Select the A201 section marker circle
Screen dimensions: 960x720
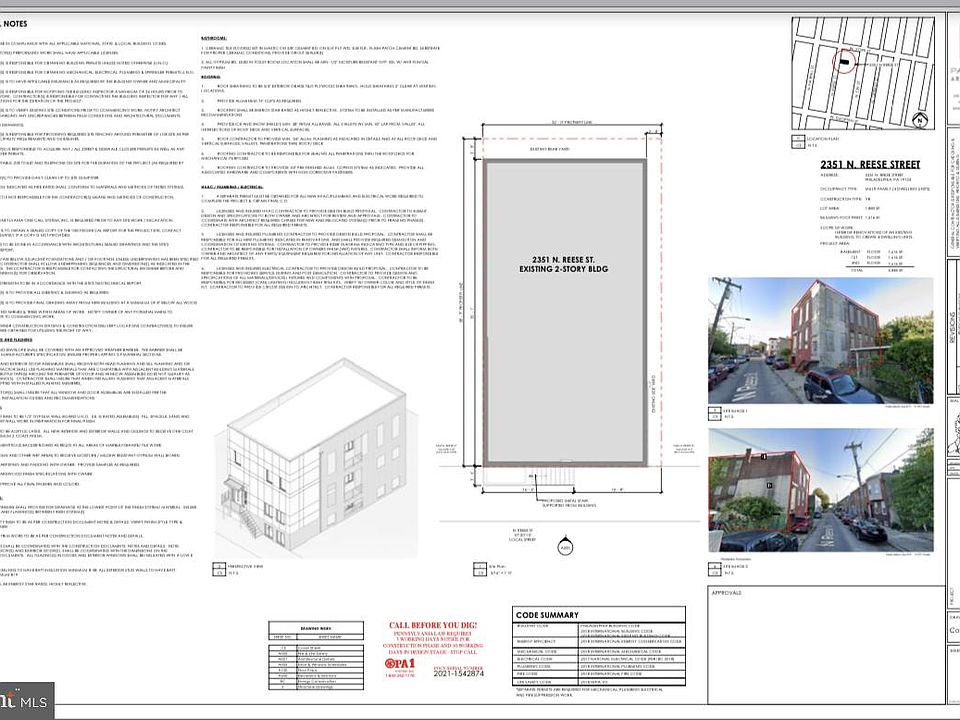click(565, 547)
